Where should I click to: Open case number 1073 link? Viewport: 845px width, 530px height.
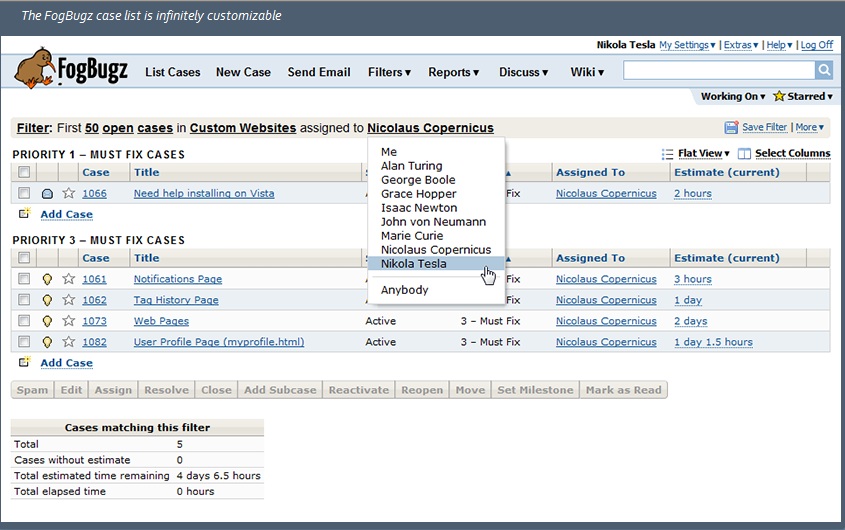tap(94, 321)
